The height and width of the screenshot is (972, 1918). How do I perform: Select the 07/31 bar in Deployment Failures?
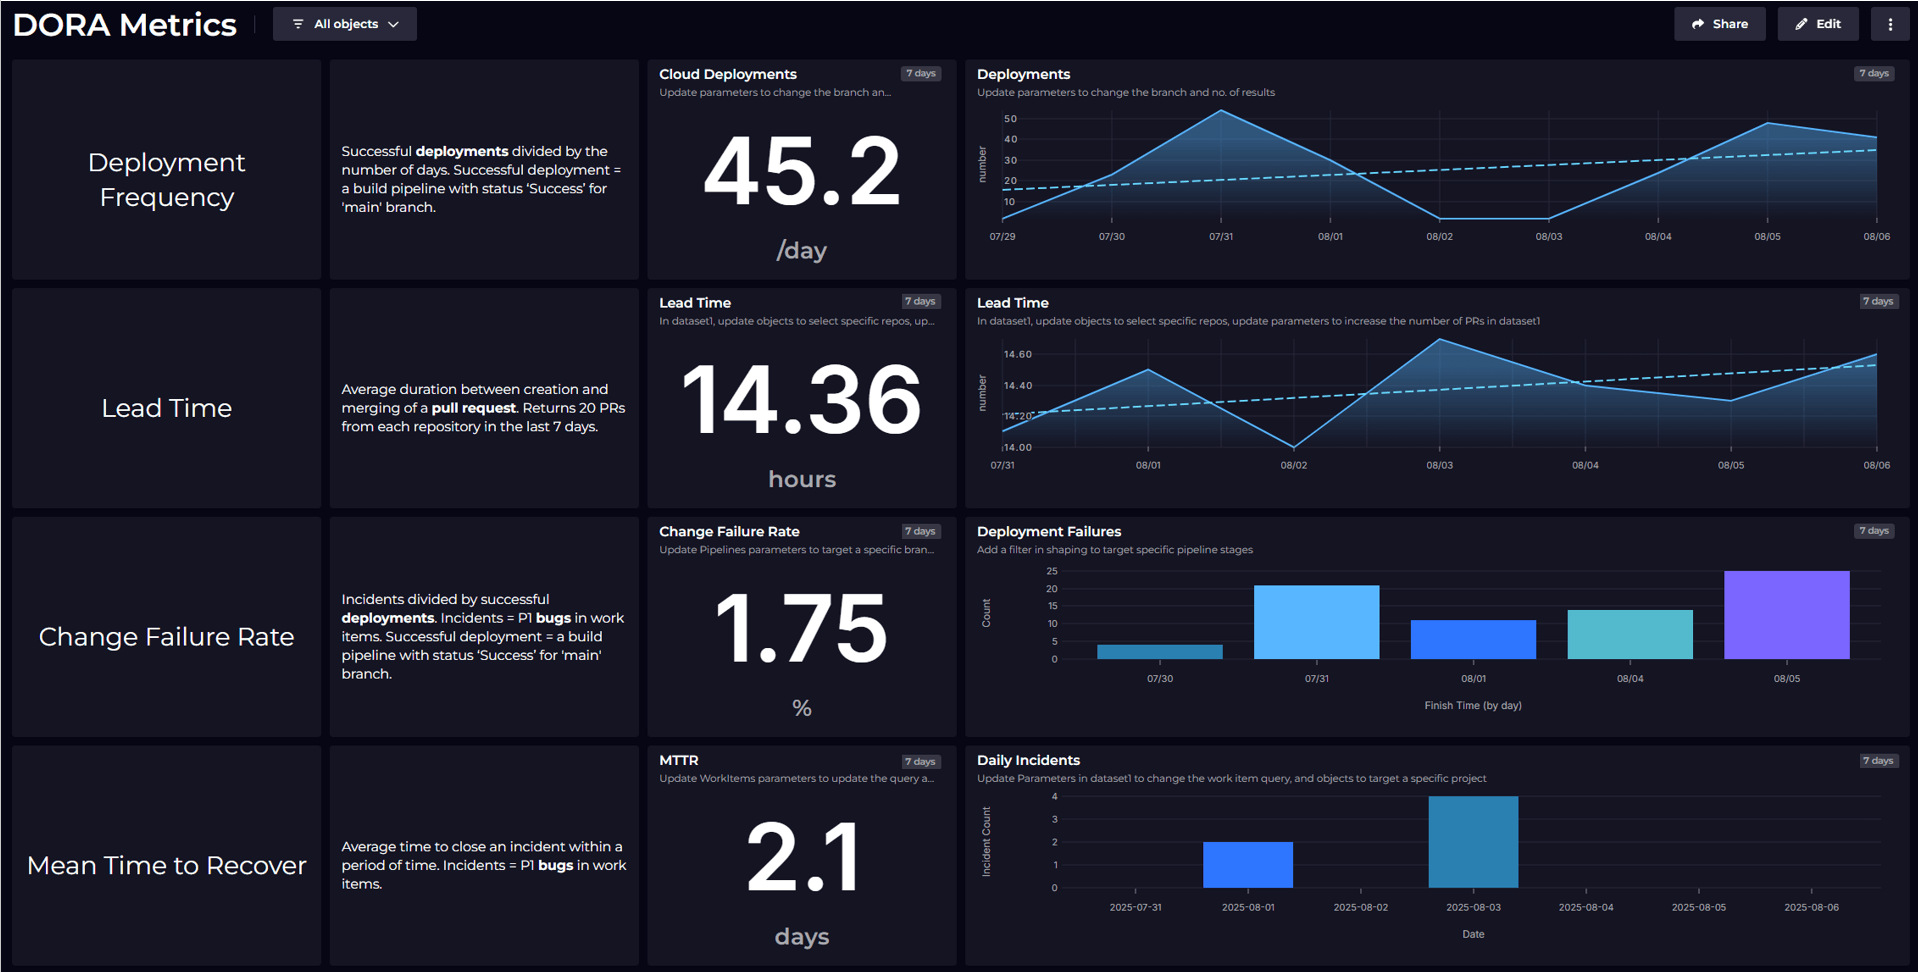tap(1316, 622)
